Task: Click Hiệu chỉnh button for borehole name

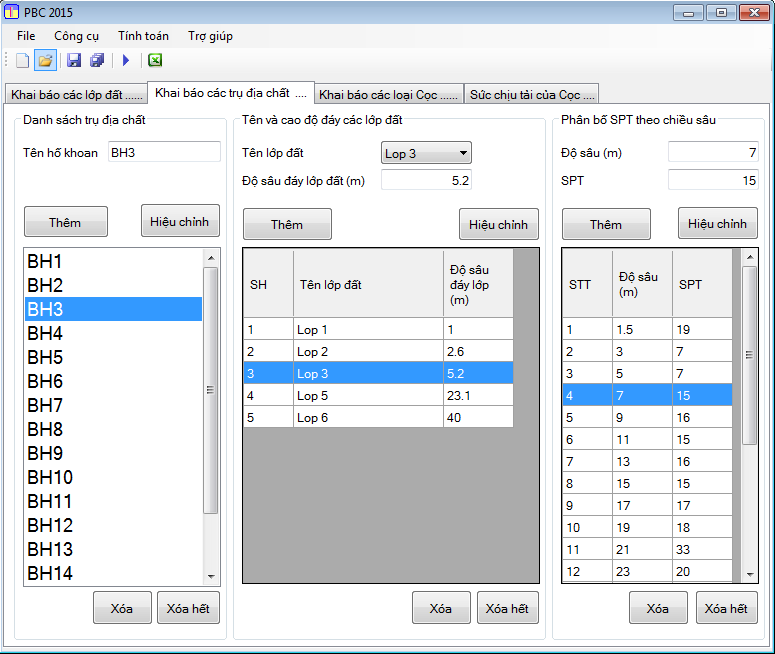Action: coord(180,221)
